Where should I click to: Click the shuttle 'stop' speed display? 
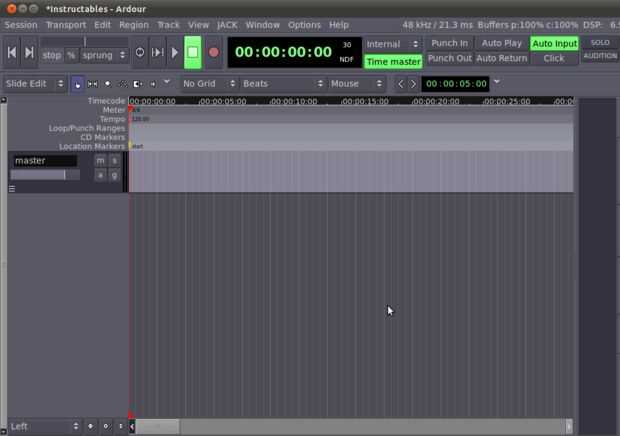coord(52,55)
